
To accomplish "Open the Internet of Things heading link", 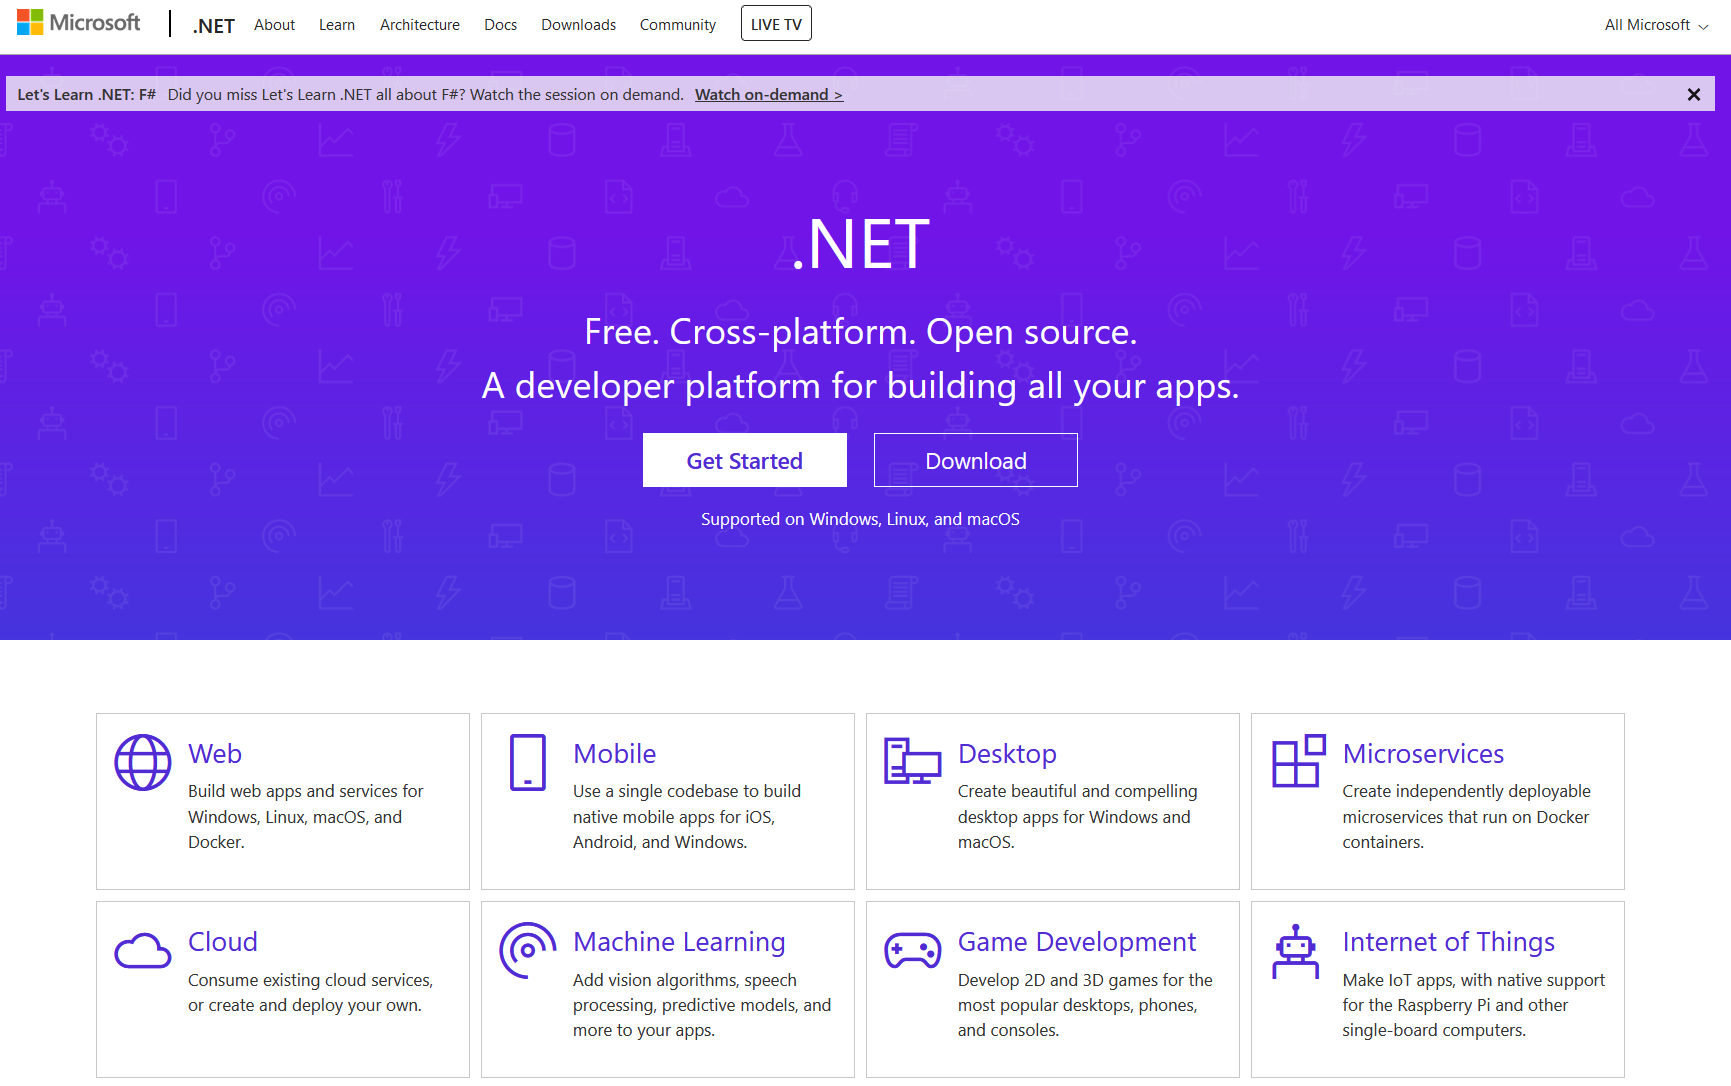I will point(1449,942).
